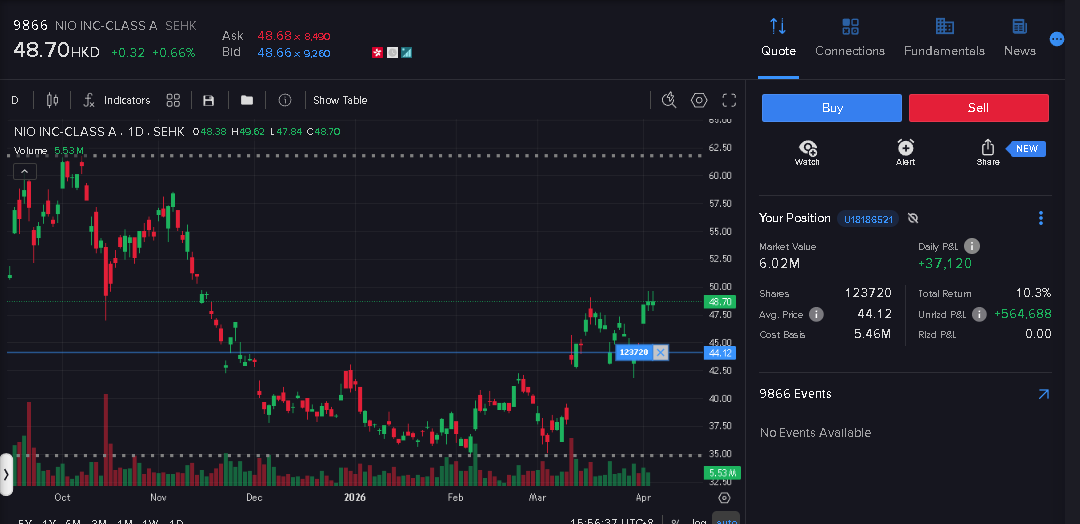Open the 9866 Events arrow link
Screen dimensions: 1080x524
pos(1043,394)
